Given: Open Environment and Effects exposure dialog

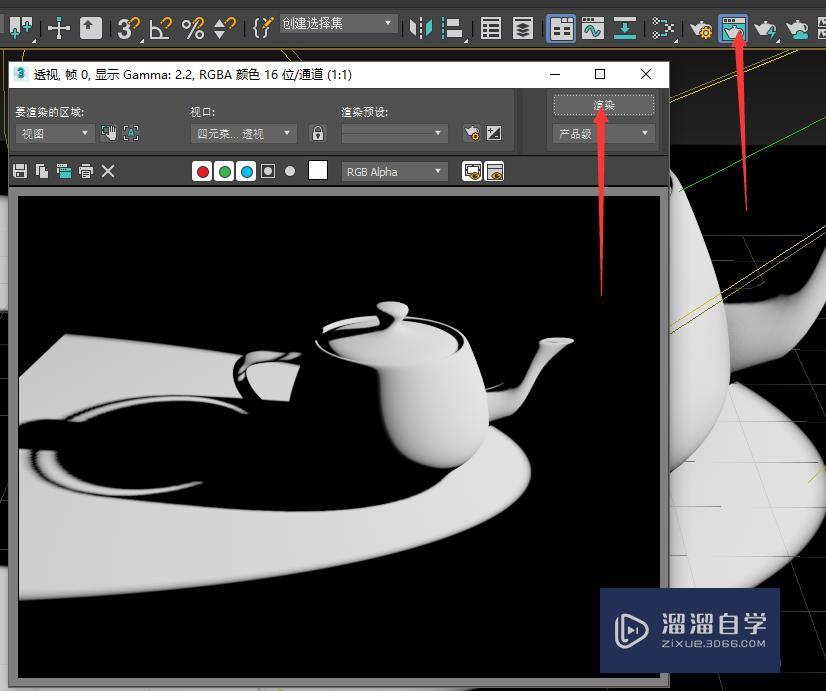Looking at the screenshot, I should (x=494, y=133).
